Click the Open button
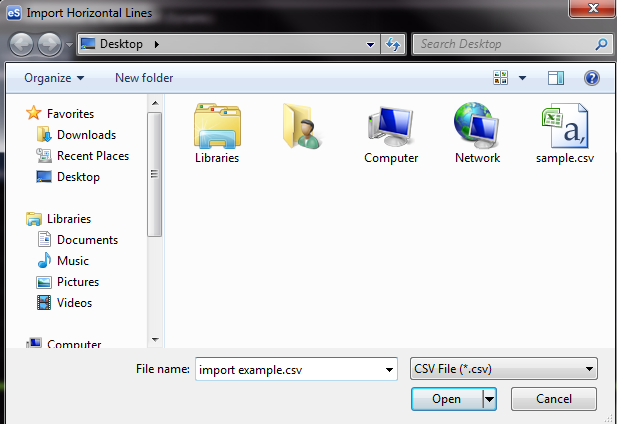Viewport: 617px width, 424px height. click(x=447, y=399)
